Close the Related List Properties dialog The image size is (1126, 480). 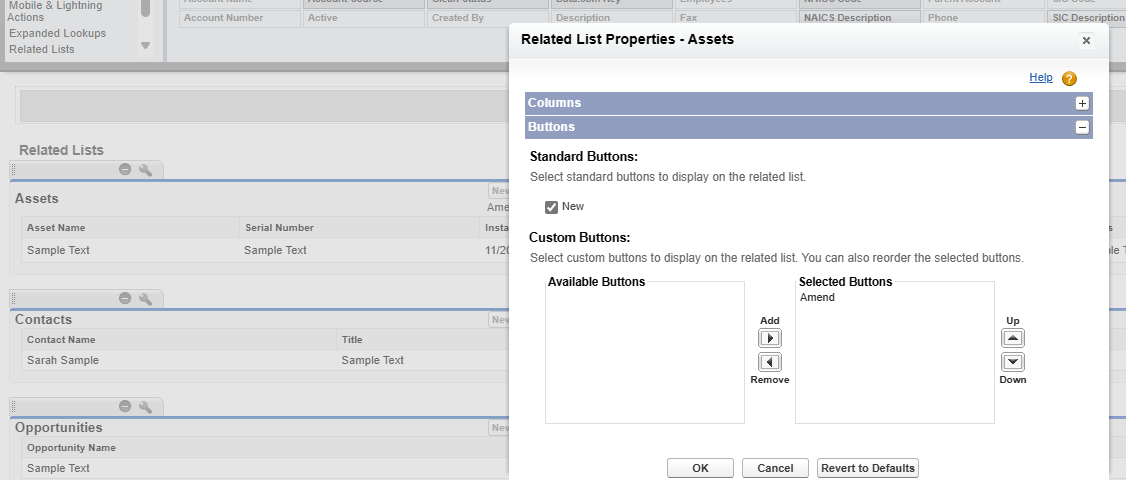1086,40
